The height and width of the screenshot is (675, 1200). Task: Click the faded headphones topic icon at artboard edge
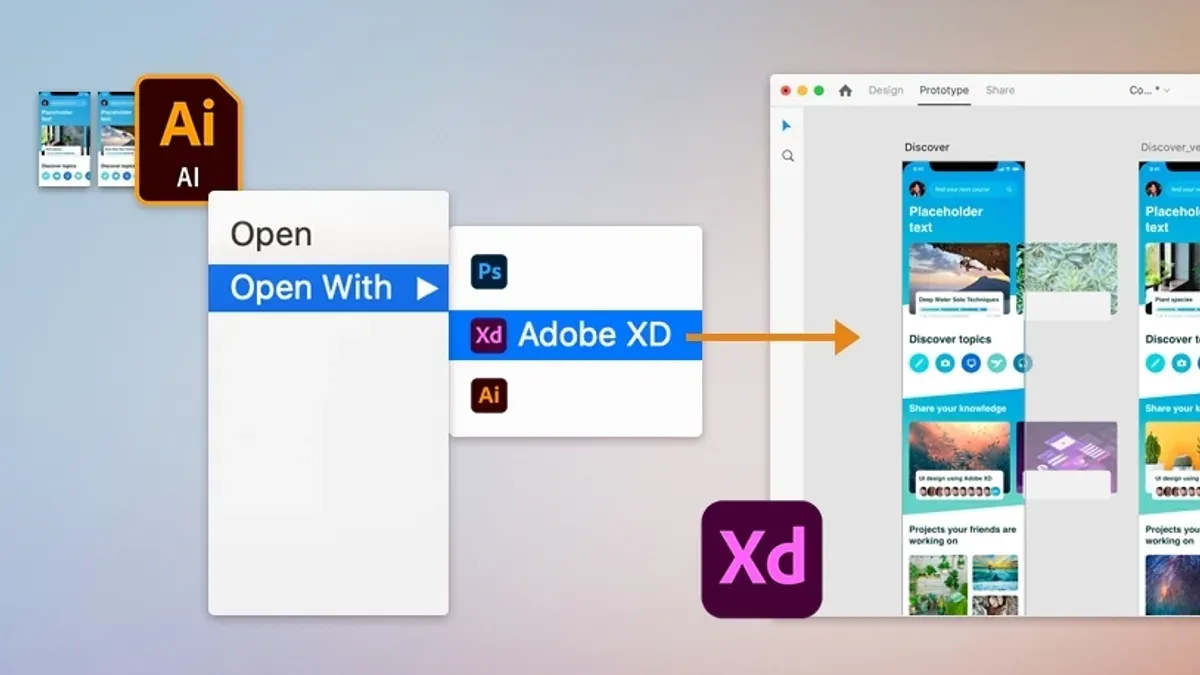click(x=1023, y=364)
